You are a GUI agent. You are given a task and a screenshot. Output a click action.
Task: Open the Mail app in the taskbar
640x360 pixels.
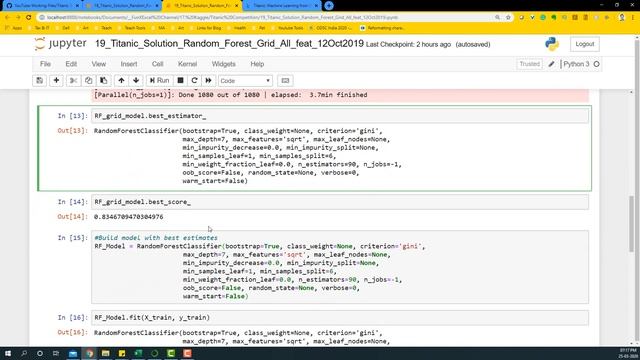(73, 353)
